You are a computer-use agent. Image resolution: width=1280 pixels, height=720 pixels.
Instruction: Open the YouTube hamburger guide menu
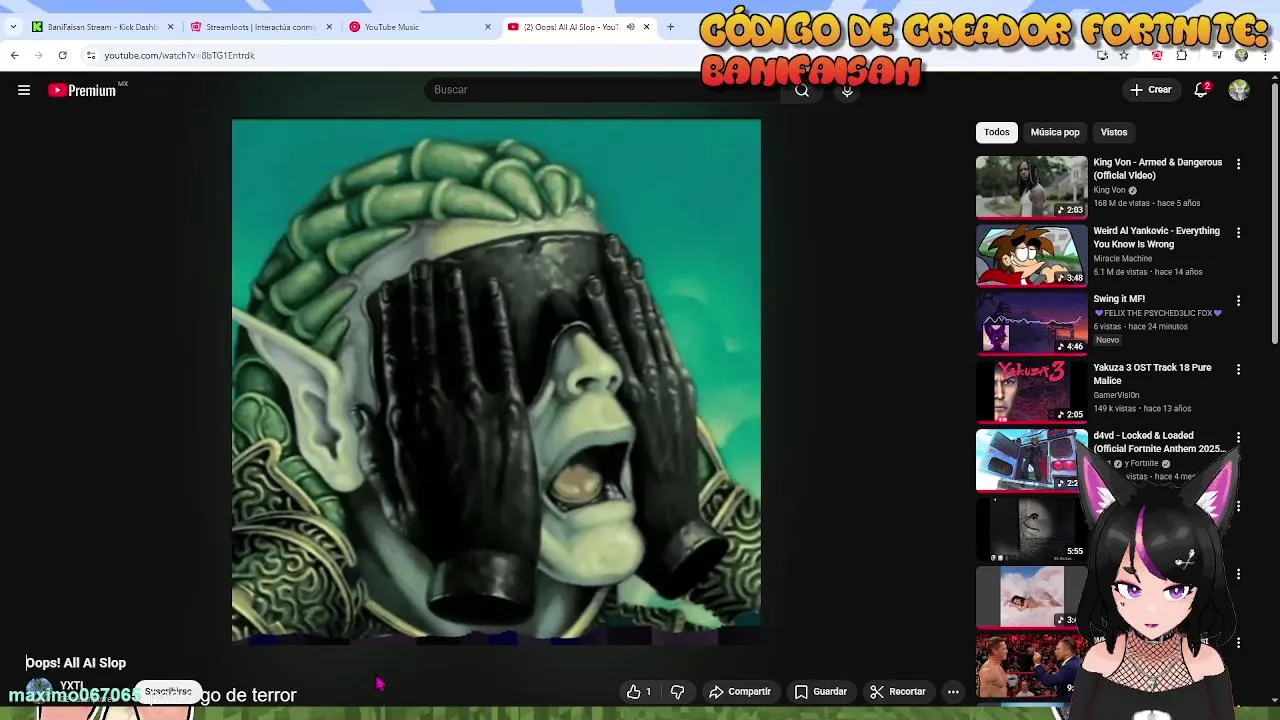(x=24, y=90)
